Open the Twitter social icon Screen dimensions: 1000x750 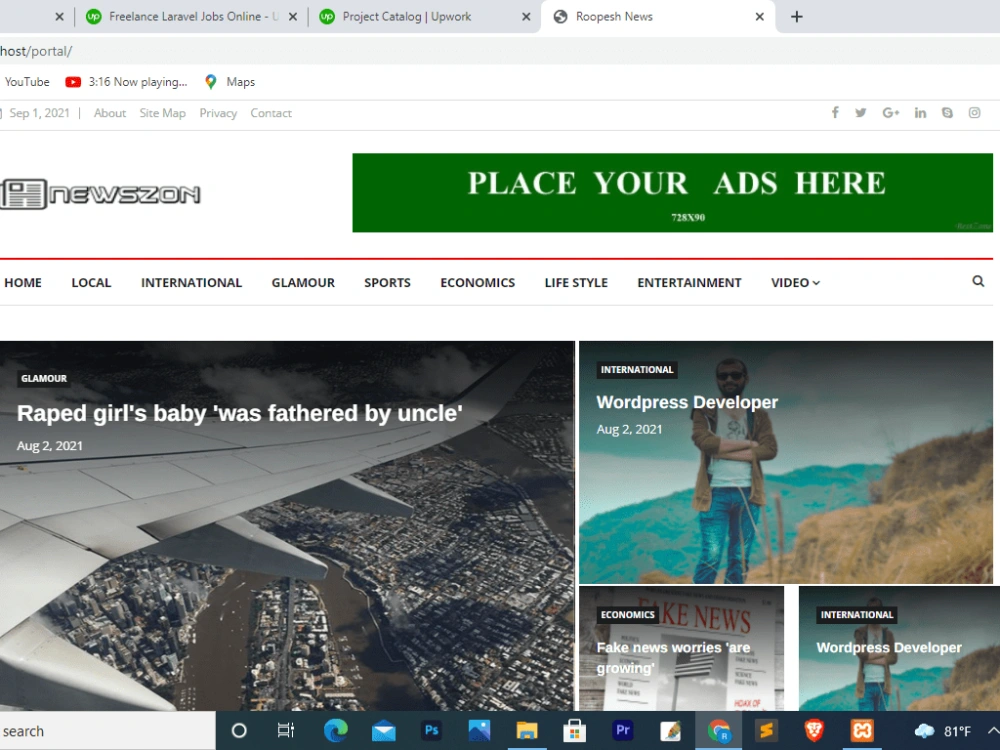click(860, 113)
